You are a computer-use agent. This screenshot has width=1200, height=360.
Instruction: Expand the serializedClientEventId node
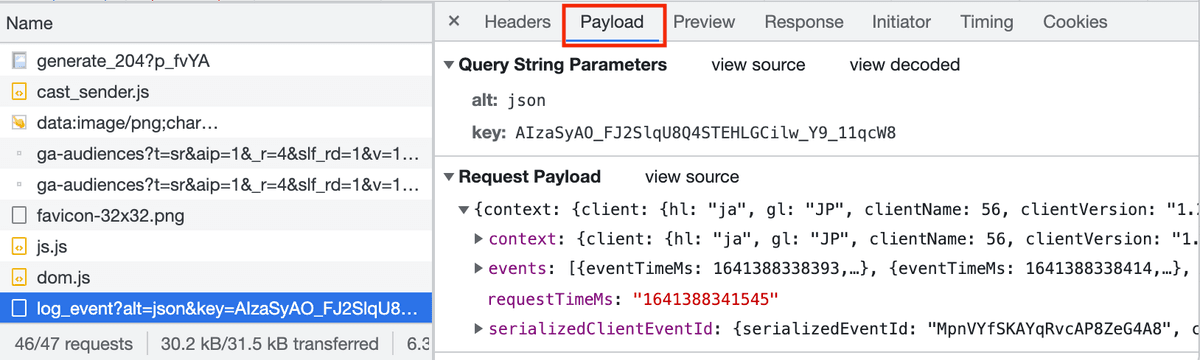[479, 329]
